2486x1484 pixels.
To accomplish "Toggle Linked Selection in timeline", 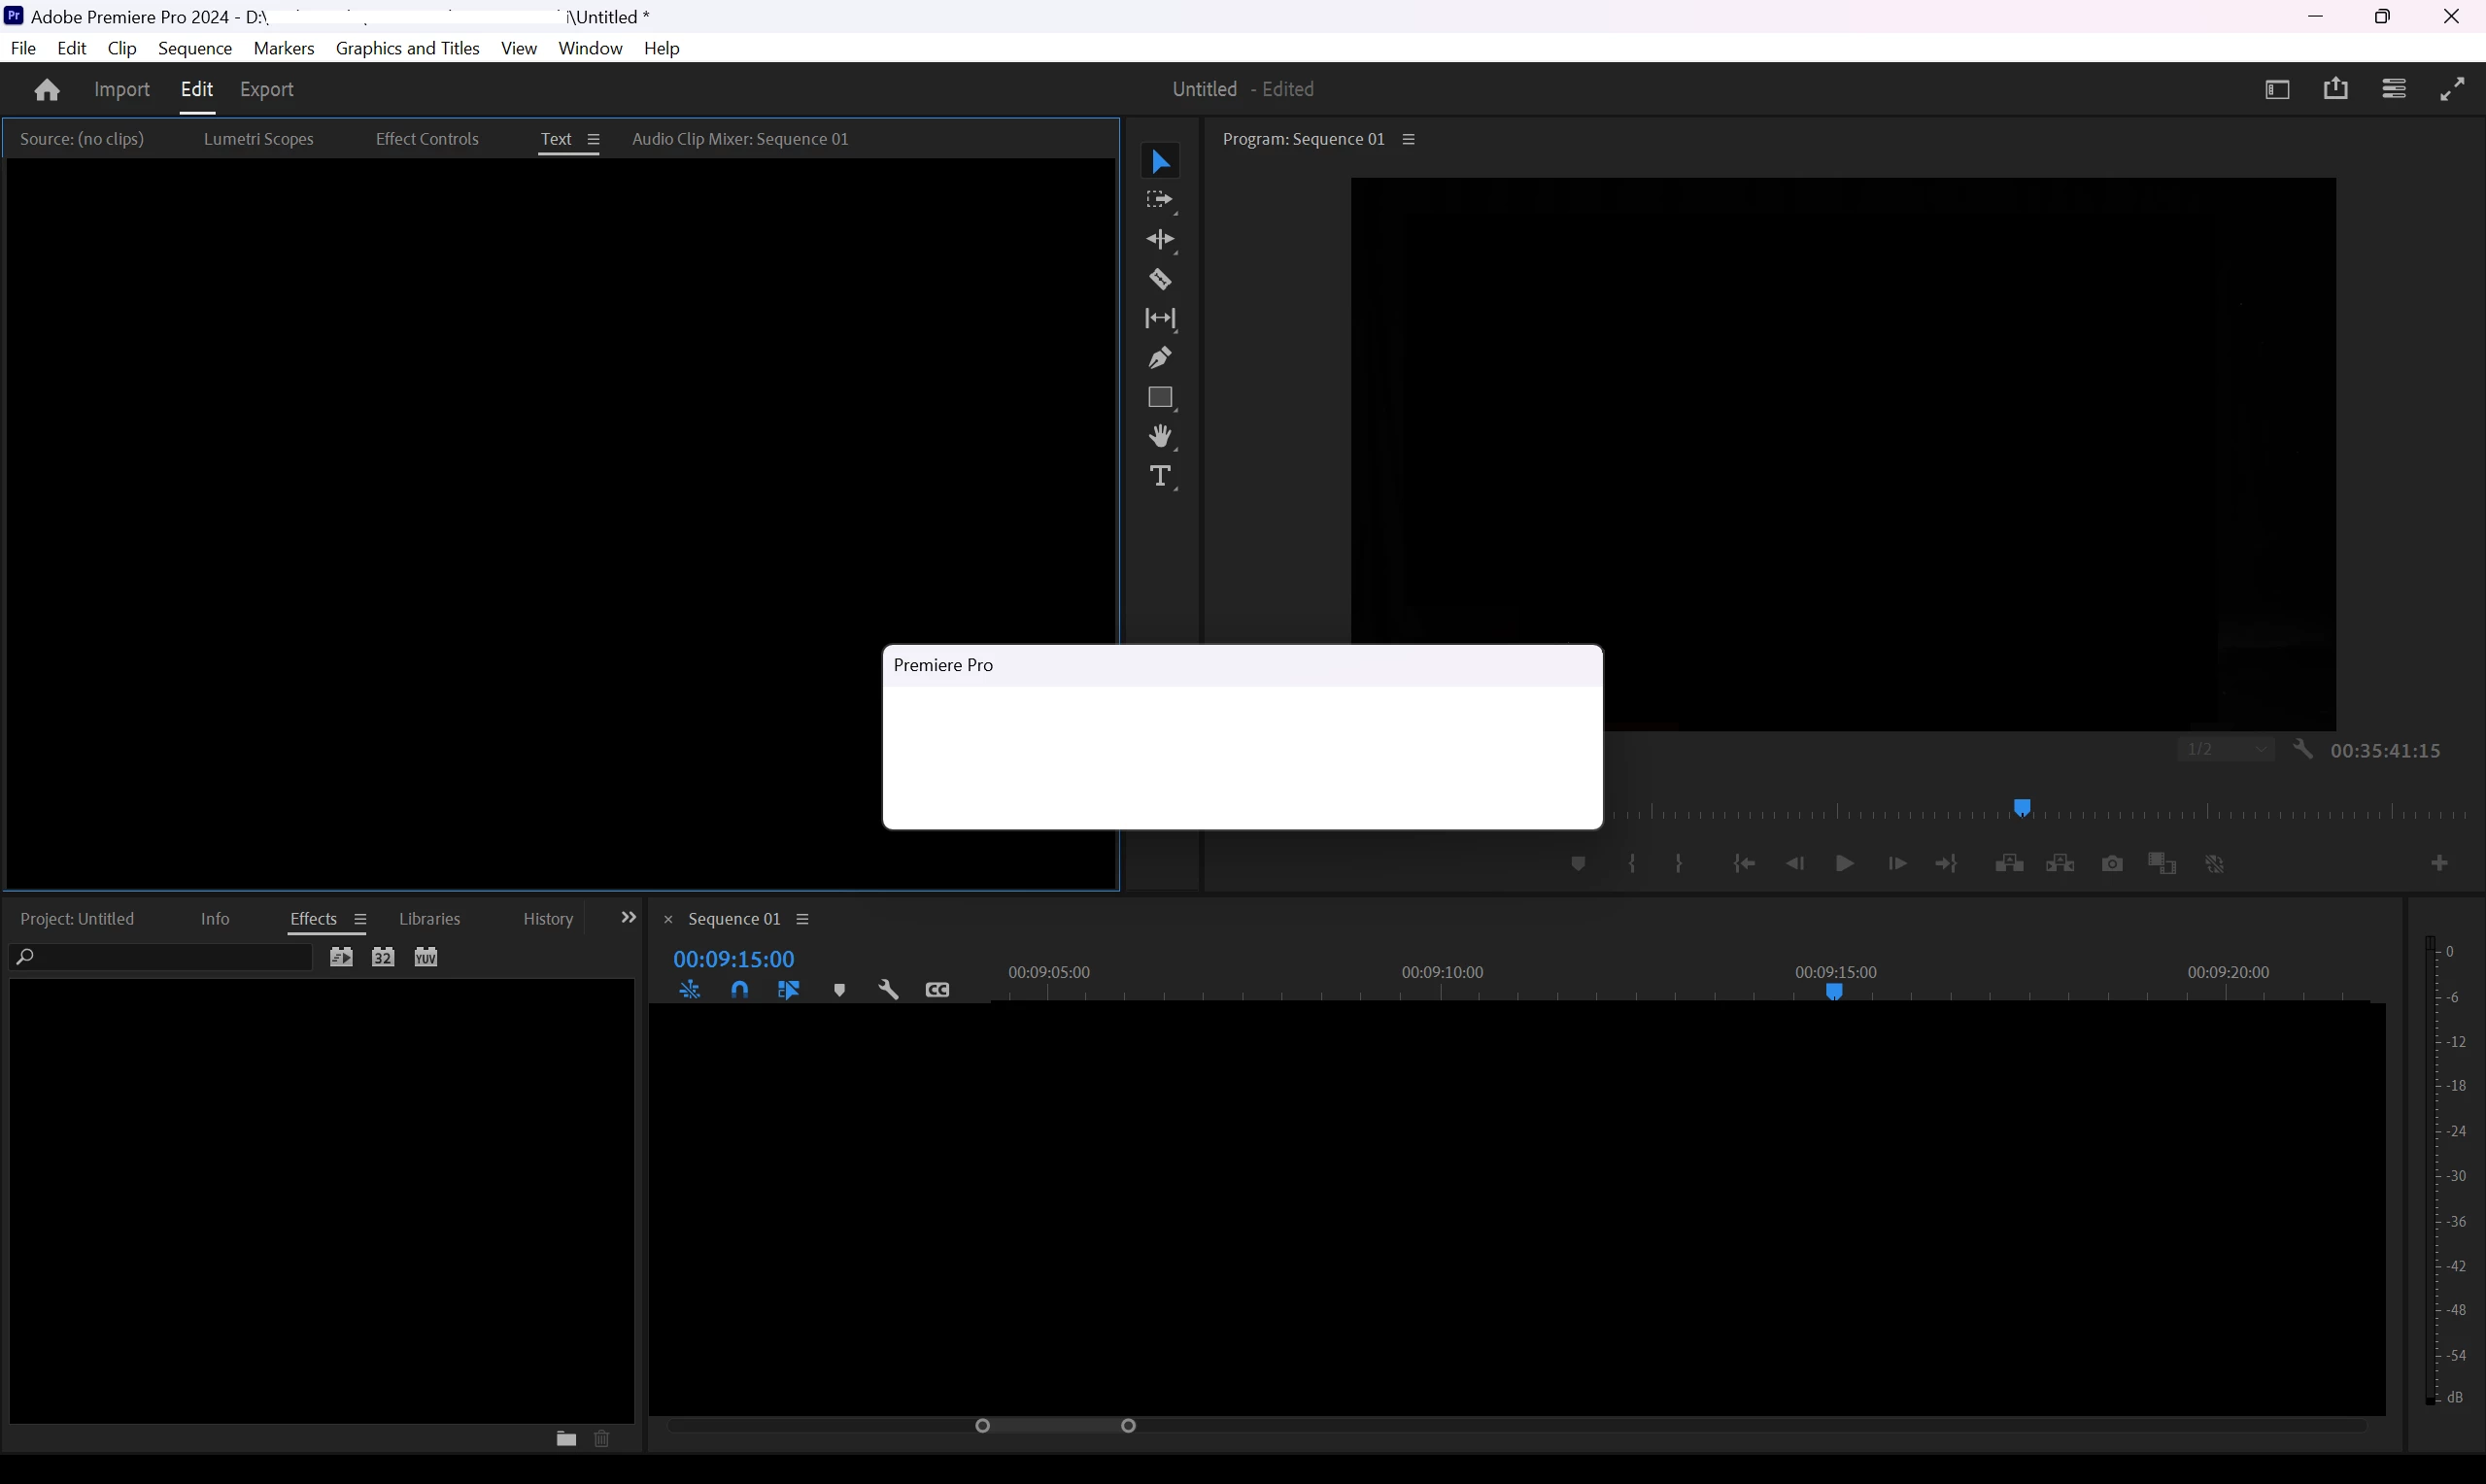I will click(x=789, y=990).
